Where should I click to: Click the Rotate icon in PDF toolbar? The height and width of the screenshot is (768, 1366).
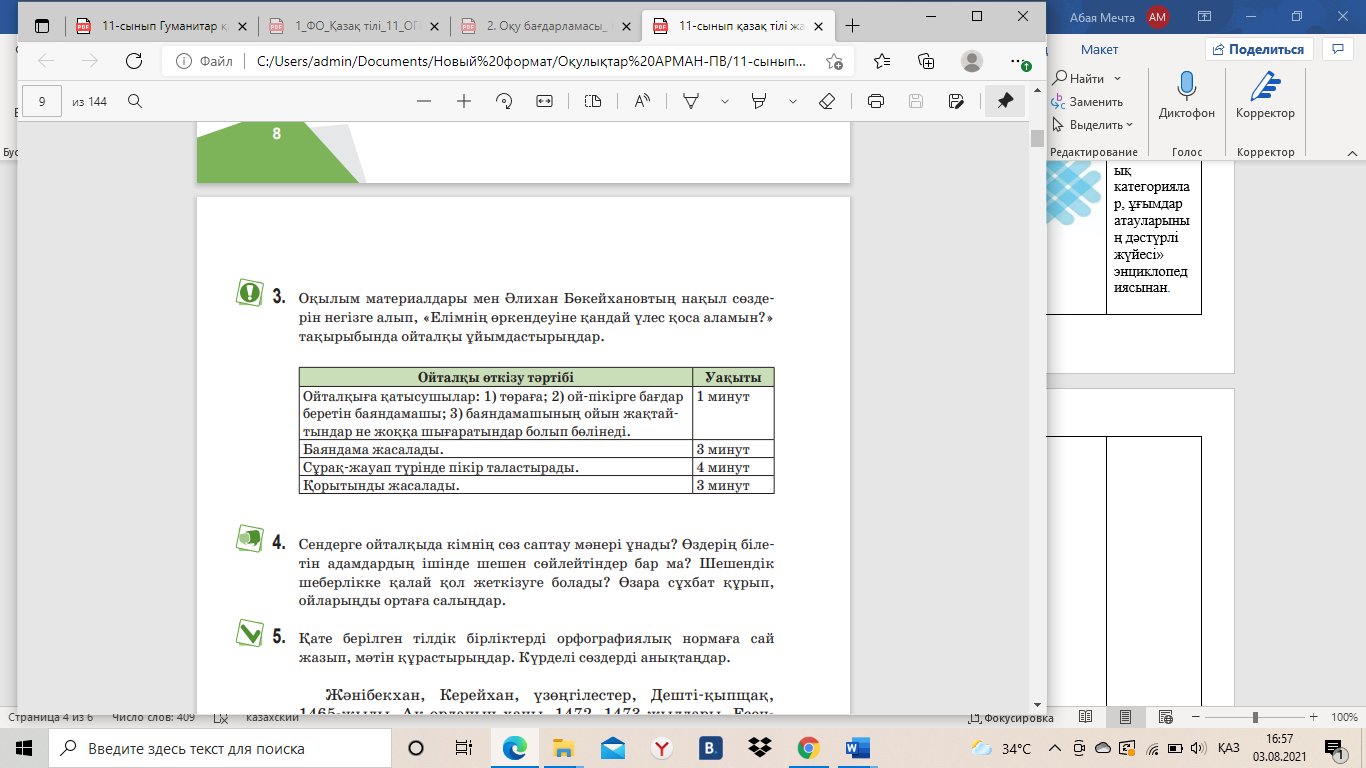coord(504,101)
